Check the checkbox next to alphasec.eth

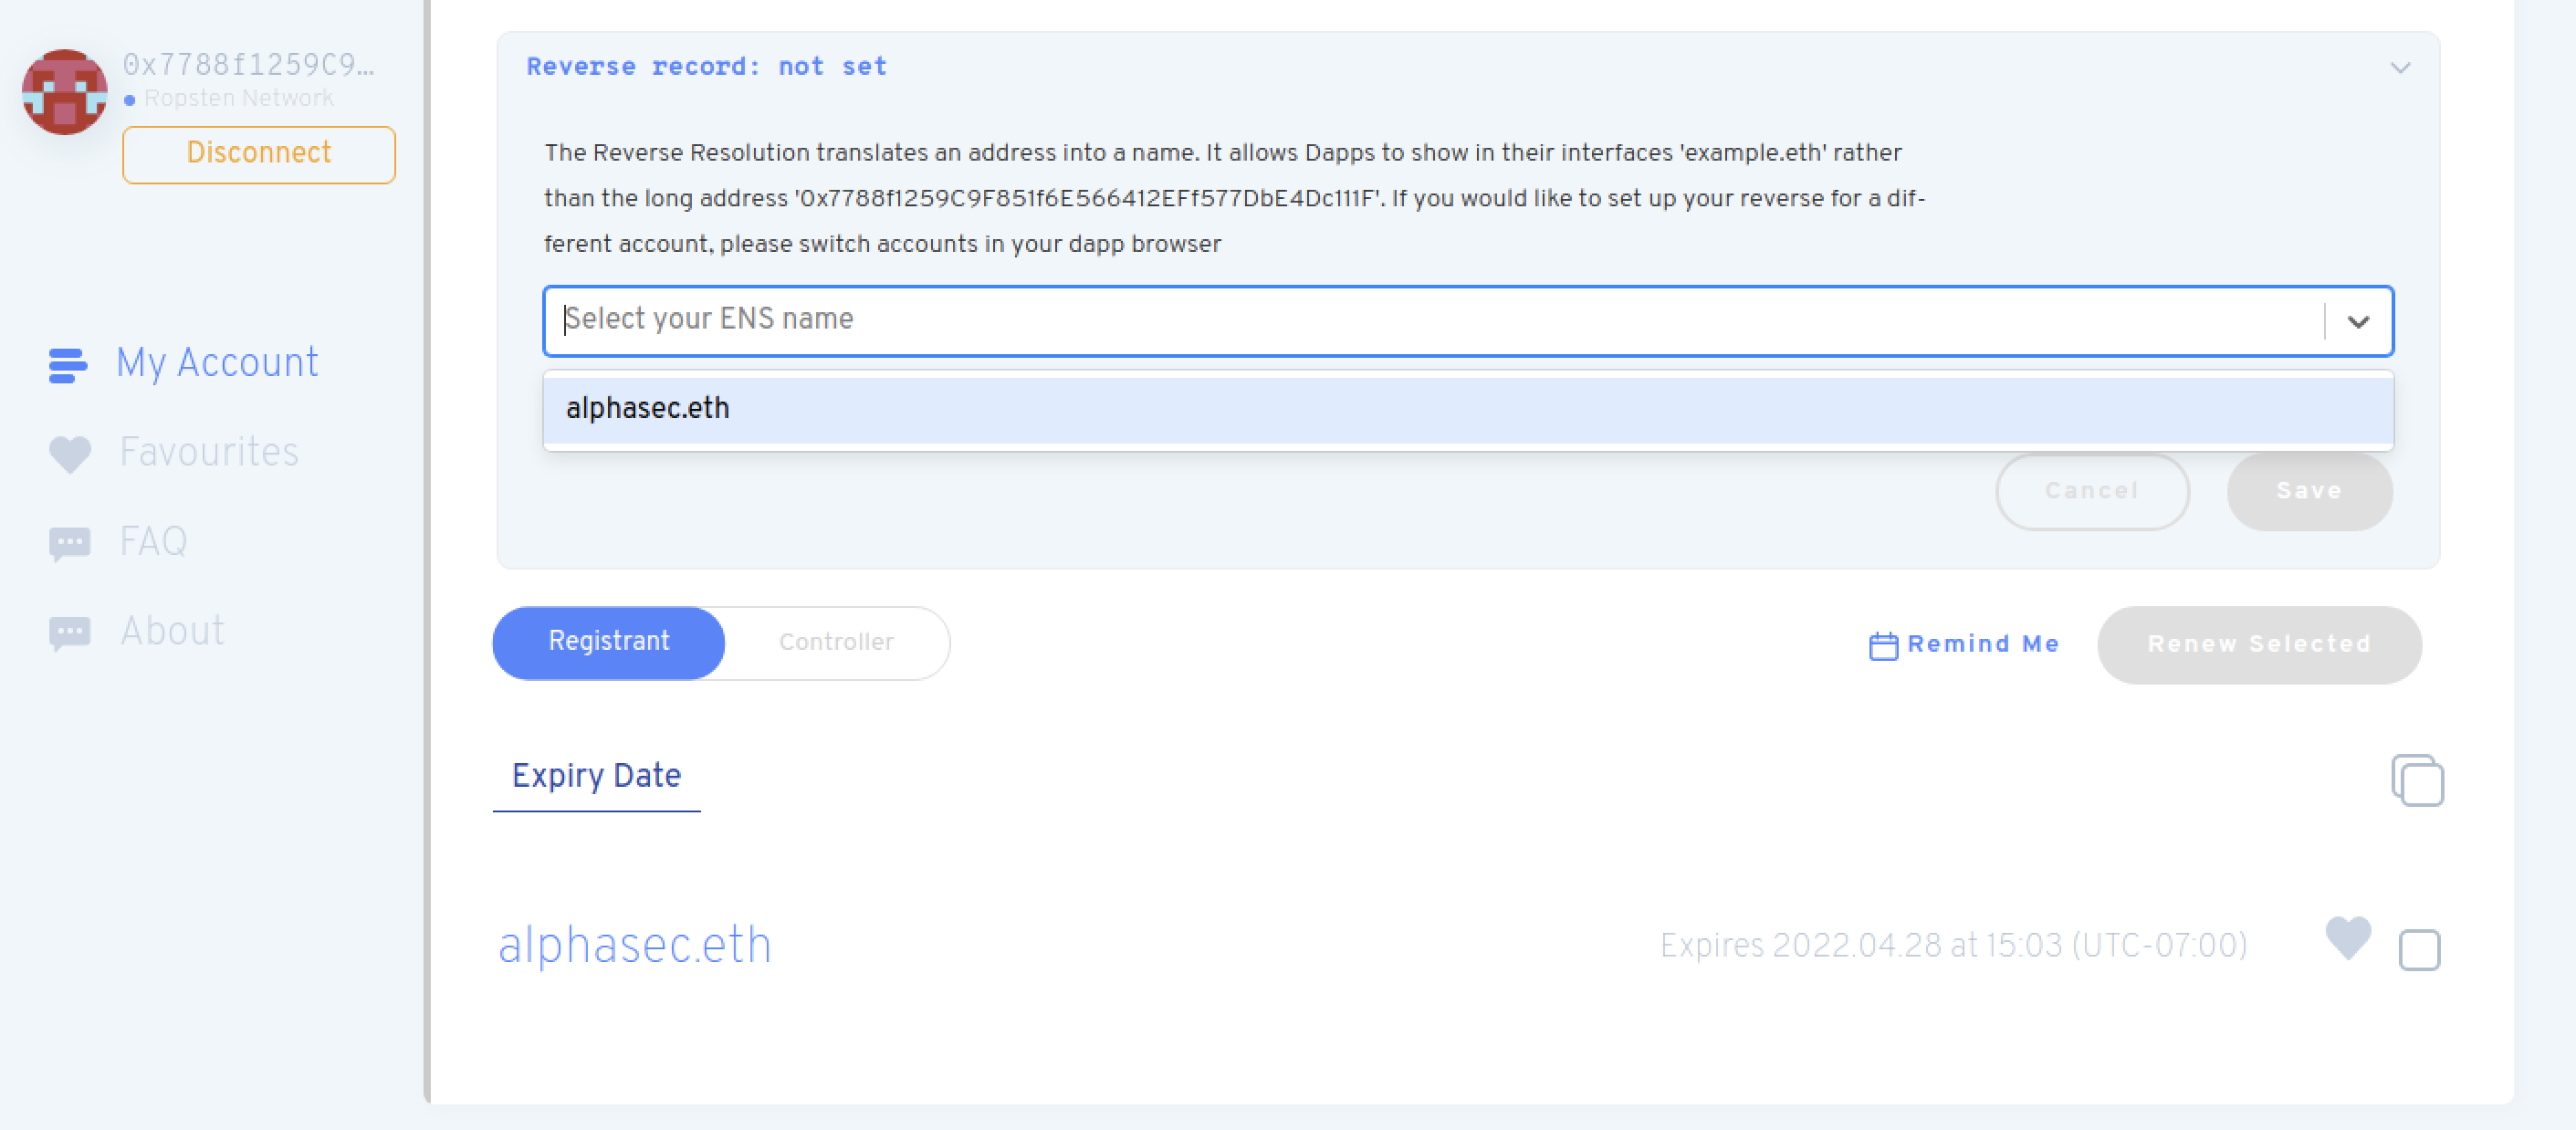pos(2420,949)
